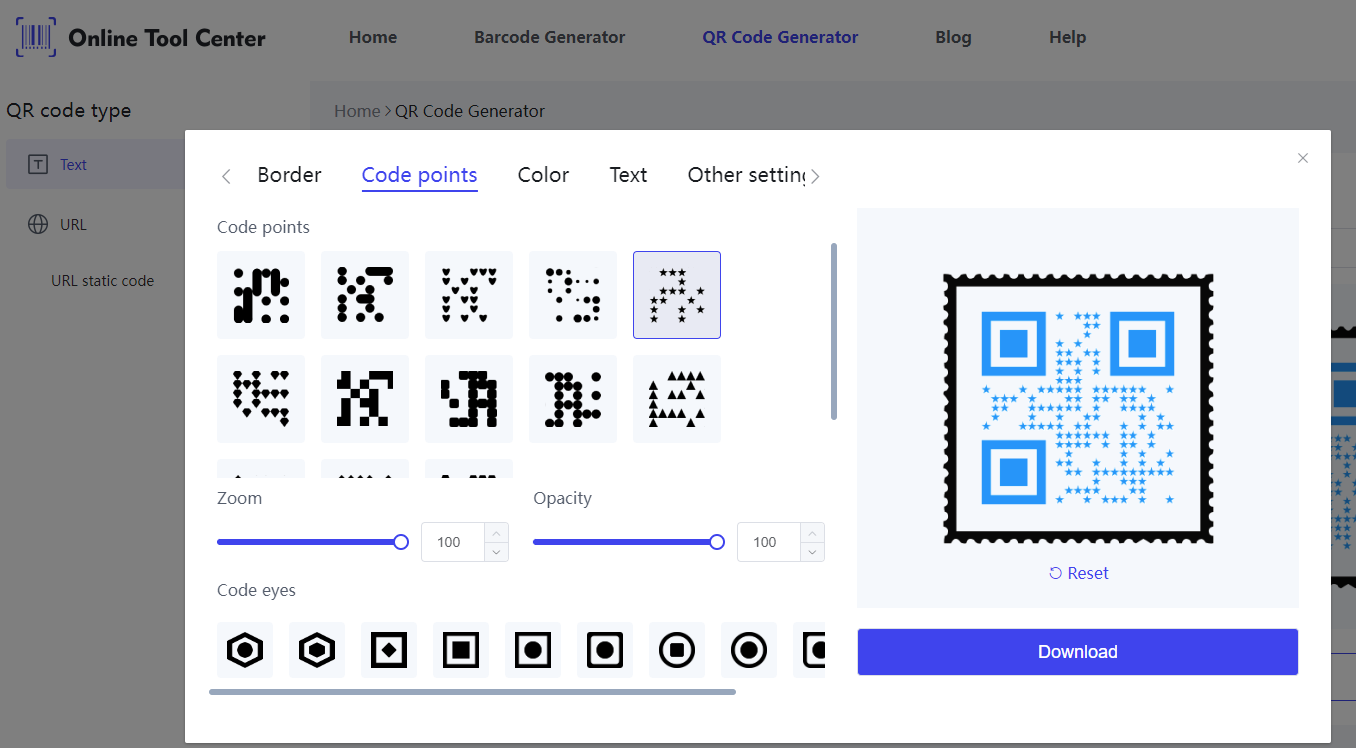
Task: Select URL static code option
Action: point(102,281)
